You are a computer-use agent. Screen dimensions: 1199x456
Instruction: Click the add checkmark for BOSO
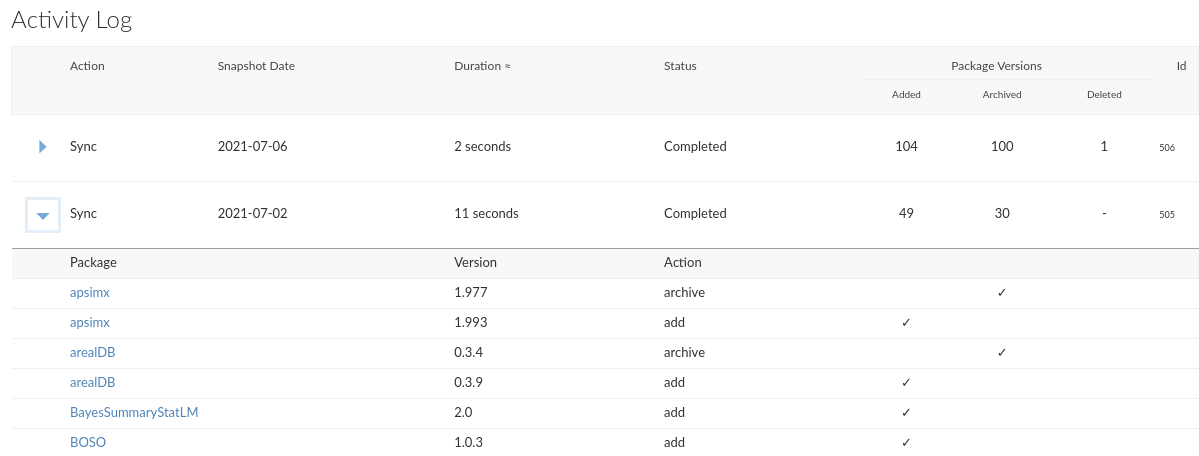[906, 442]
